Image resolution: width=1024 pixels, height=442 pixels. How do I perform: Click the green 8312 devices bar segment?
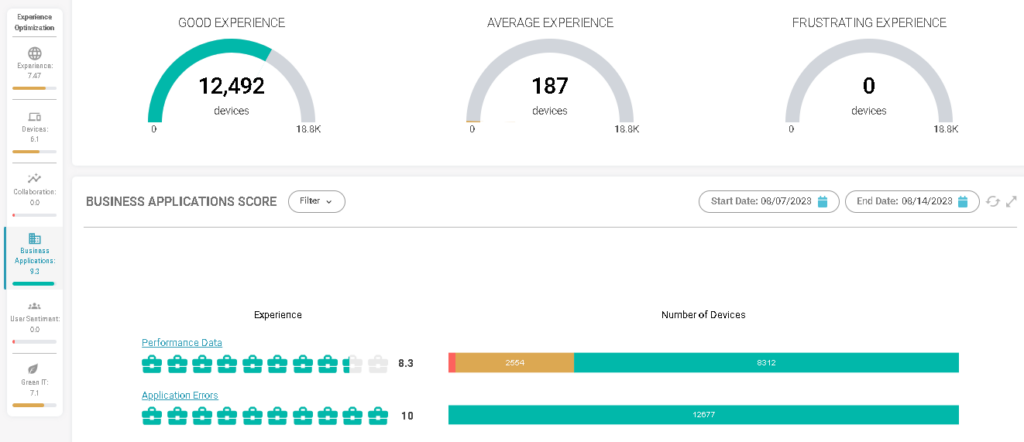pos(766,362)
